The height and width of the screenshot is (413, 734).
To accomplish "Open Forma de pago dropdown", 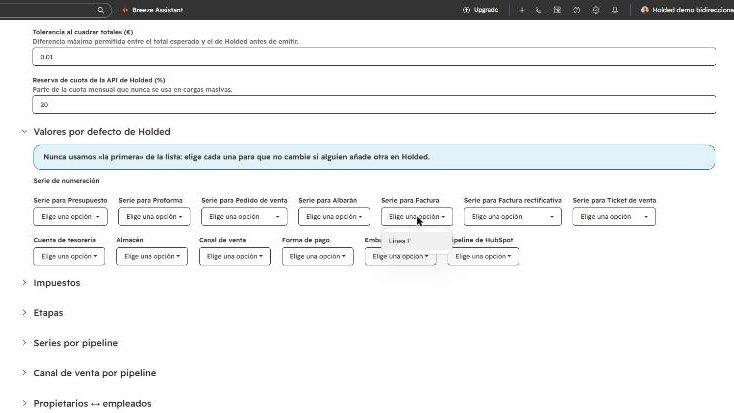I will pyautogui.click(x=317, y=257).
